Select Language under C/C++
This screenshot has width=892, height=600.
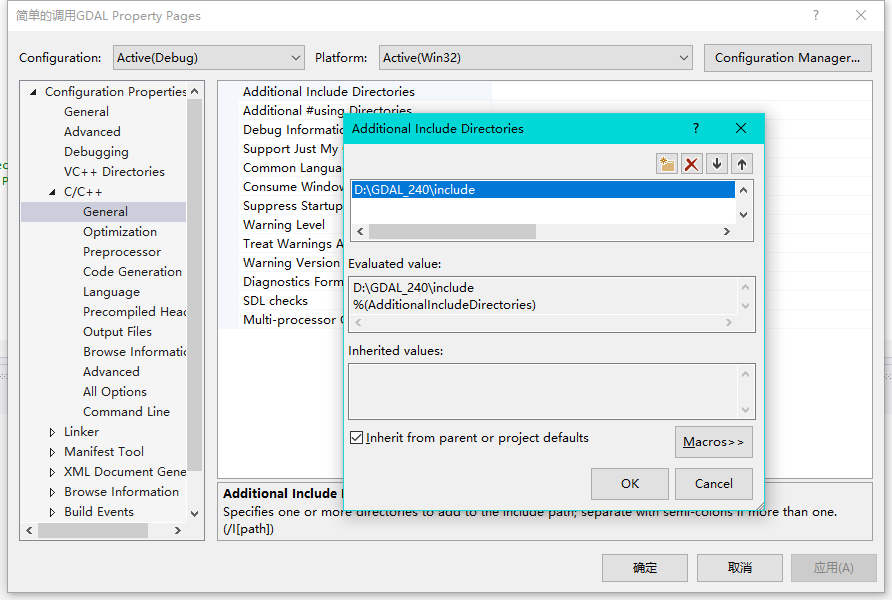tap(111, 292)
